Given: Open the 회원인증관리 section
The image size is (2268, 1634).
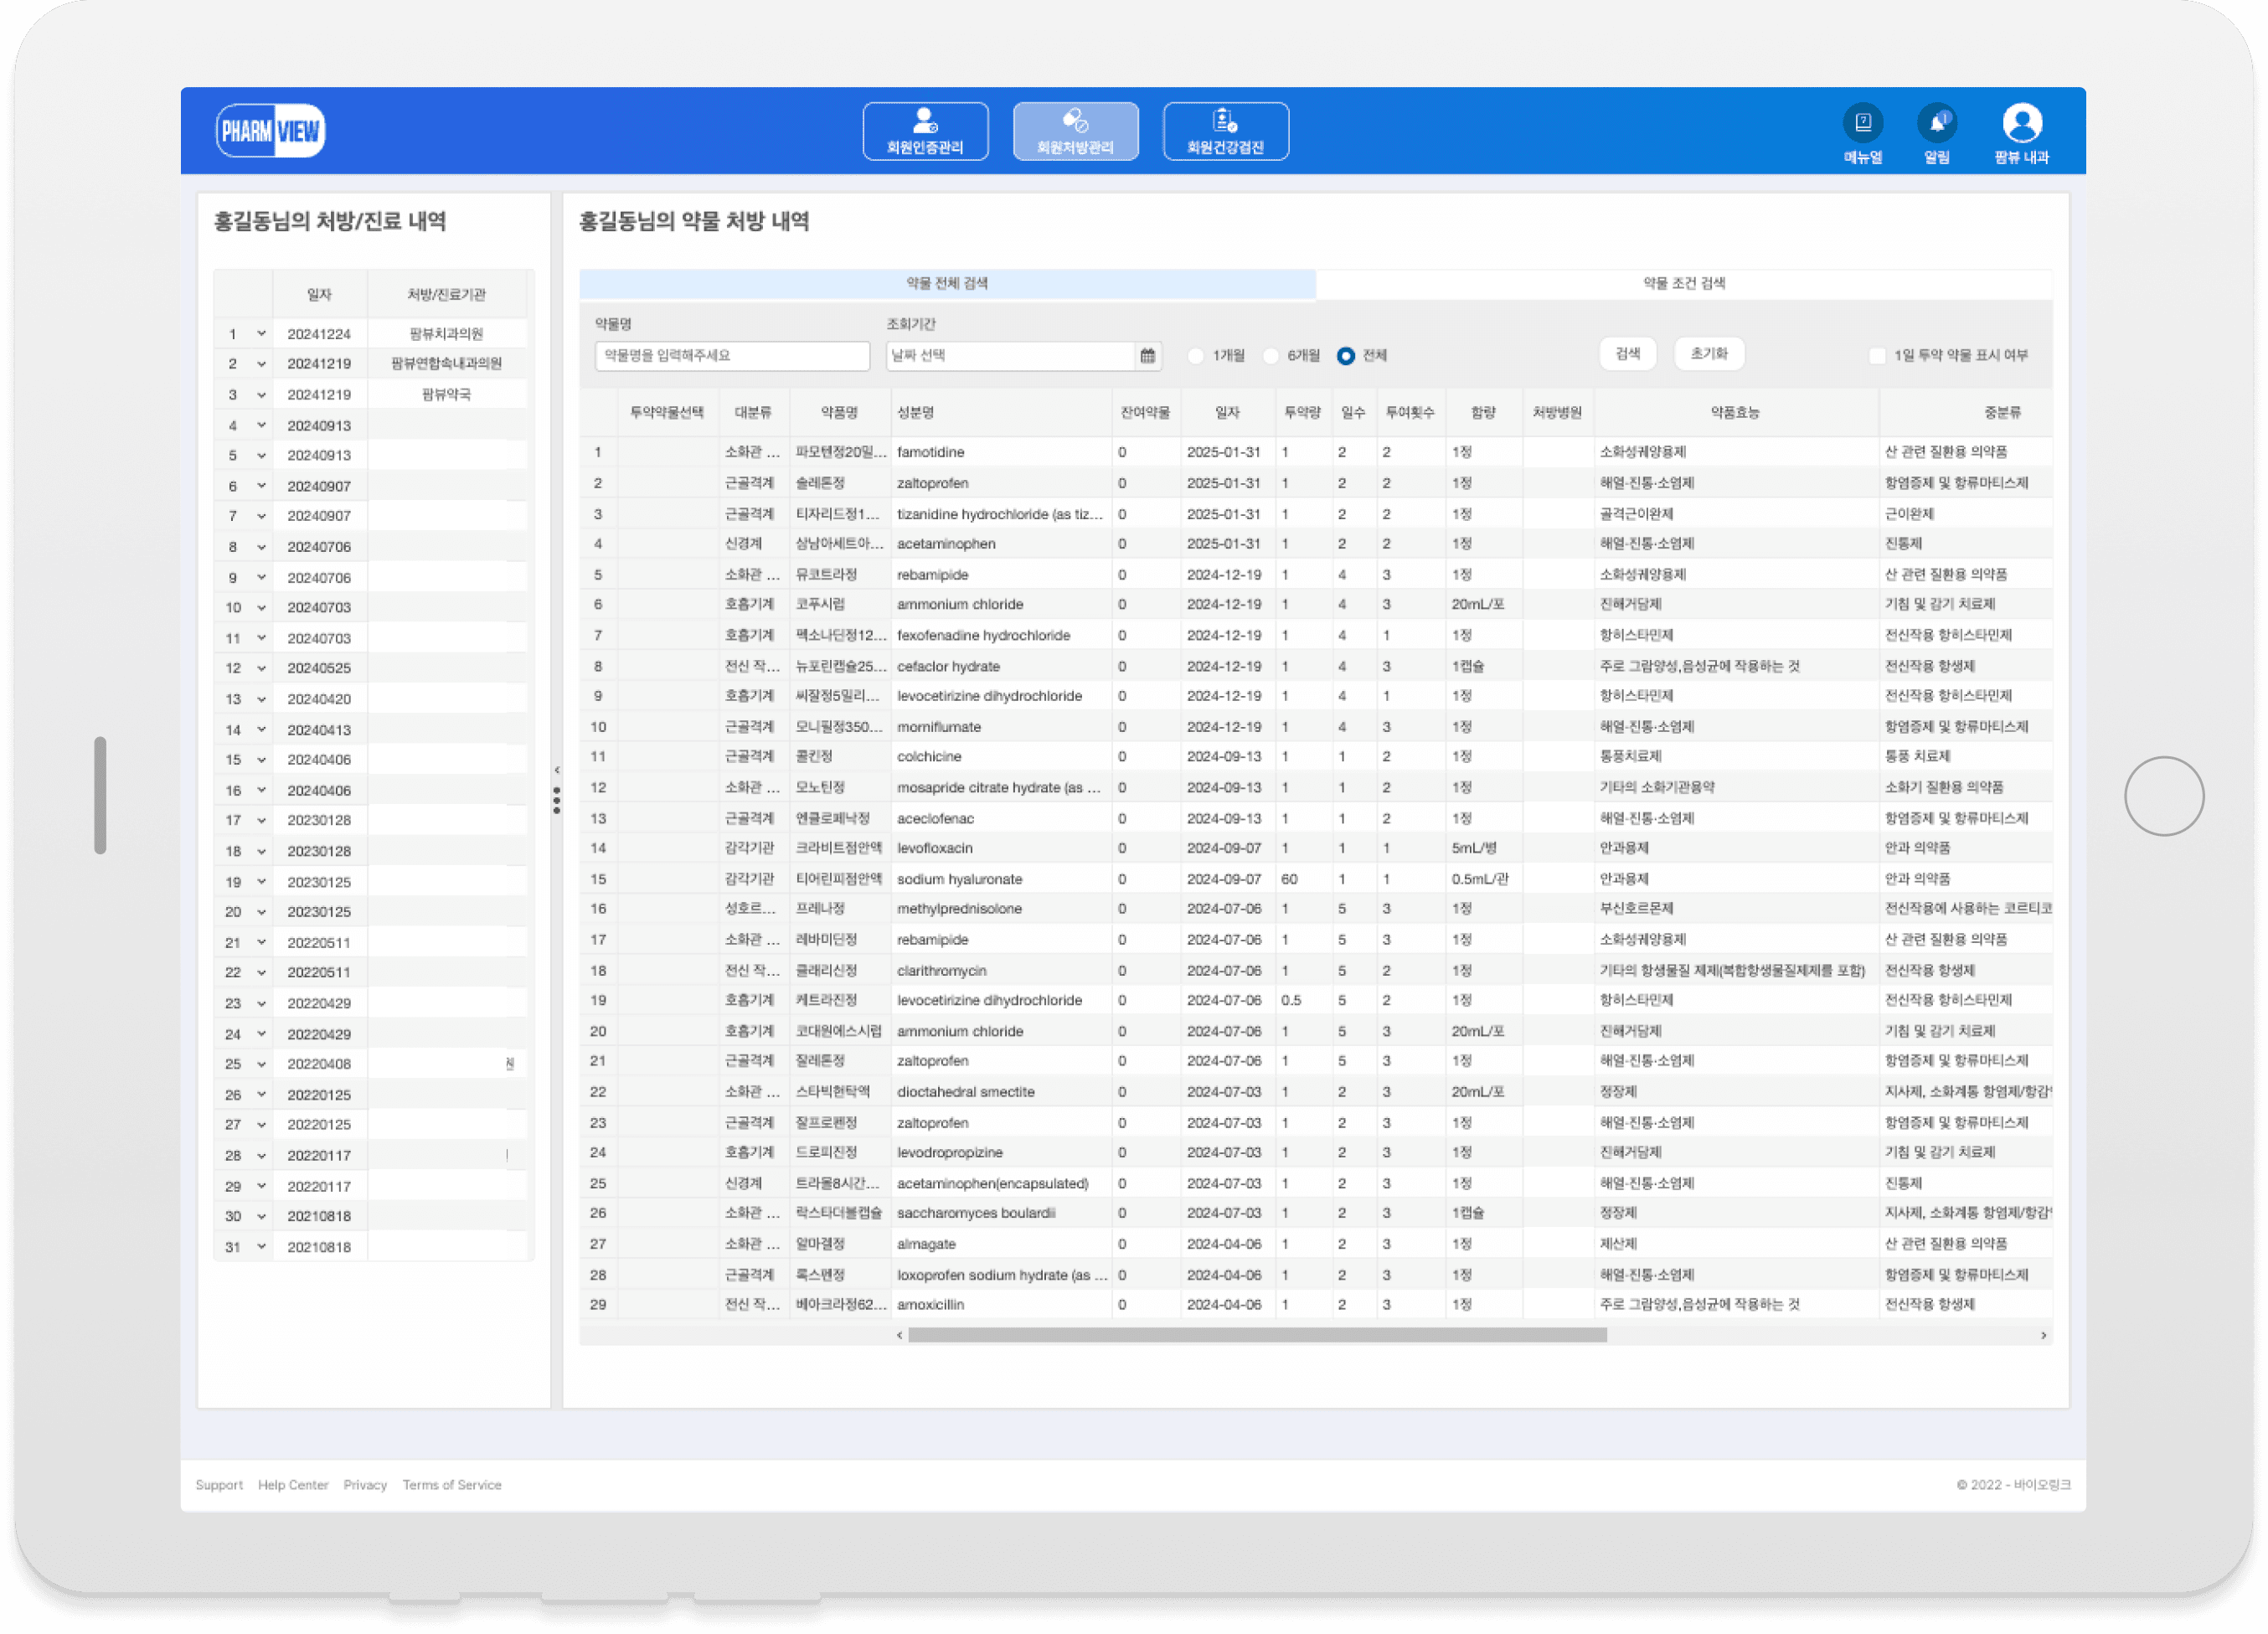Looking at the screenshot, I should 925,131.
